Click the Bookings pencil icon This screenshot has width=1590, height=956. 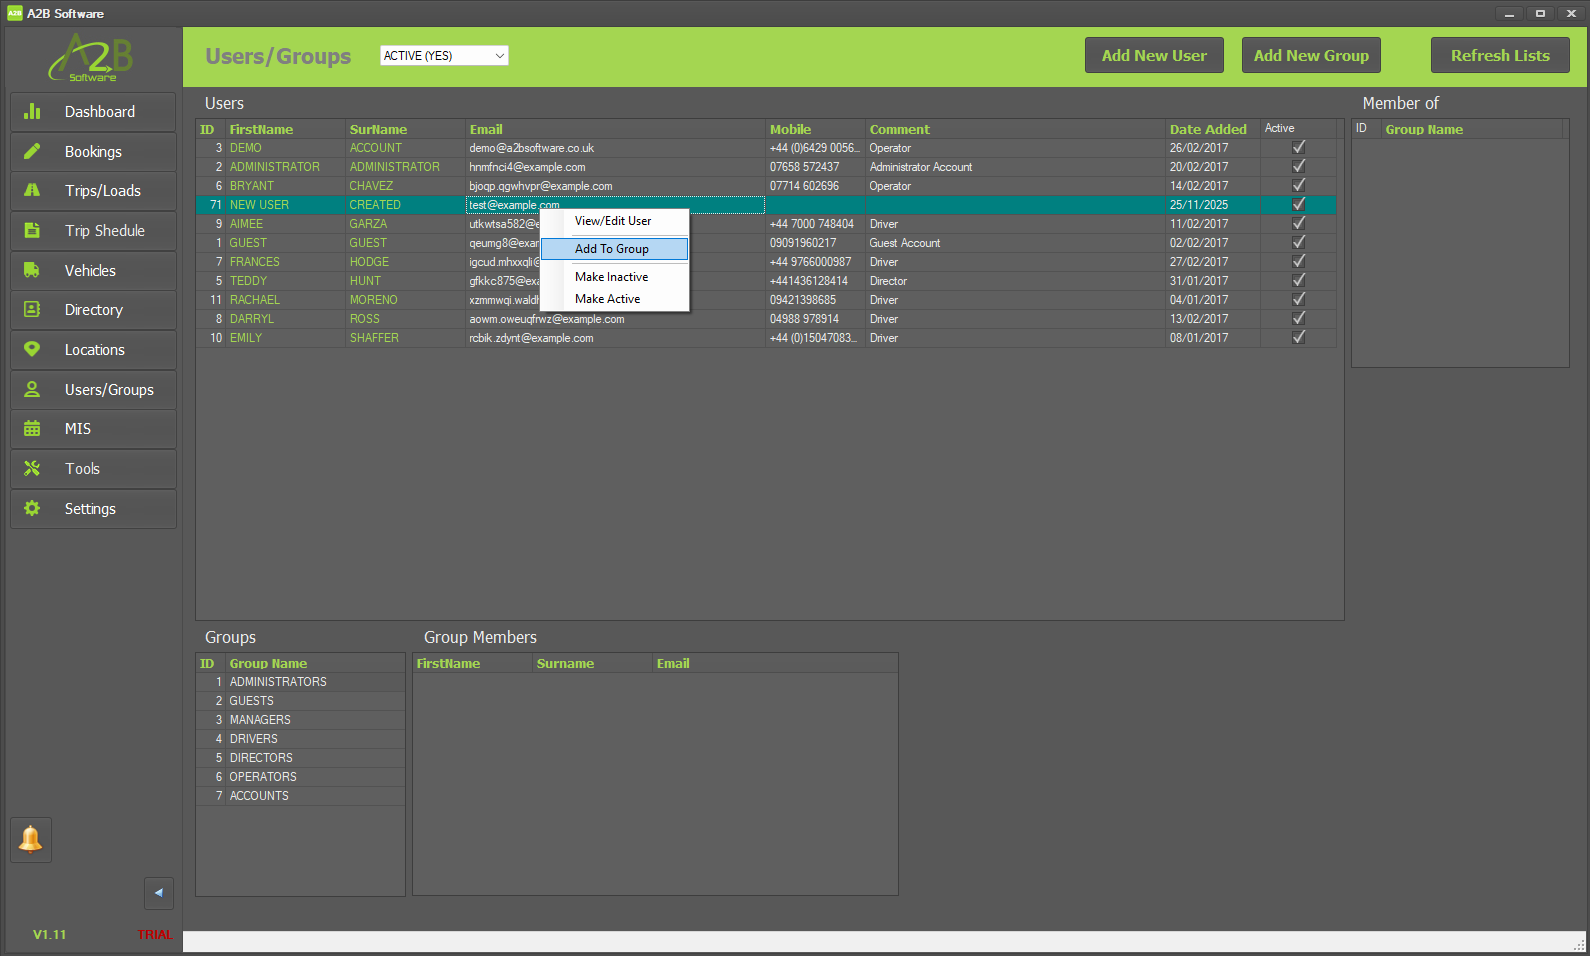[32, 151]
